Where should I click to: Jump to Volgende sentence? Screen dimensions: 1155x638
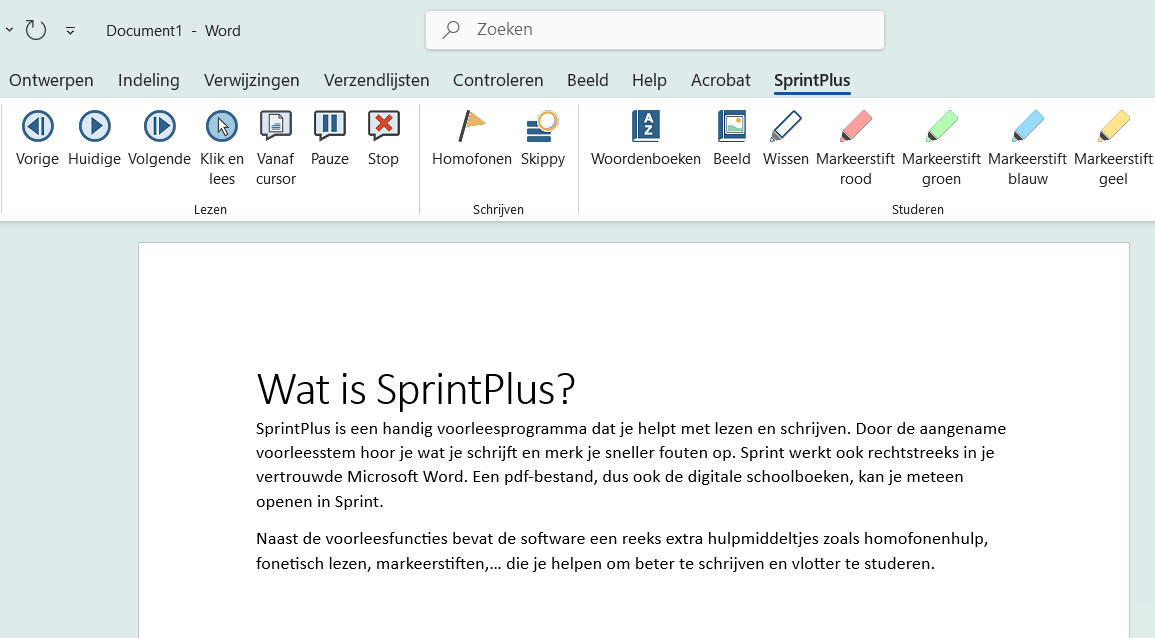pos(159,140)
